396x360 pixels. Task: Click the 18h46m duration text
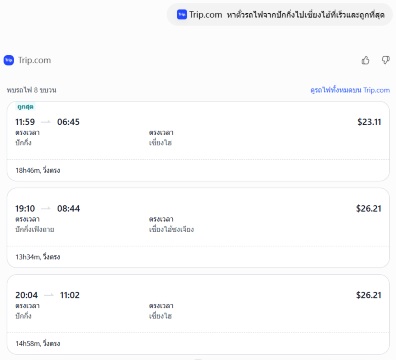click(38, 170)
